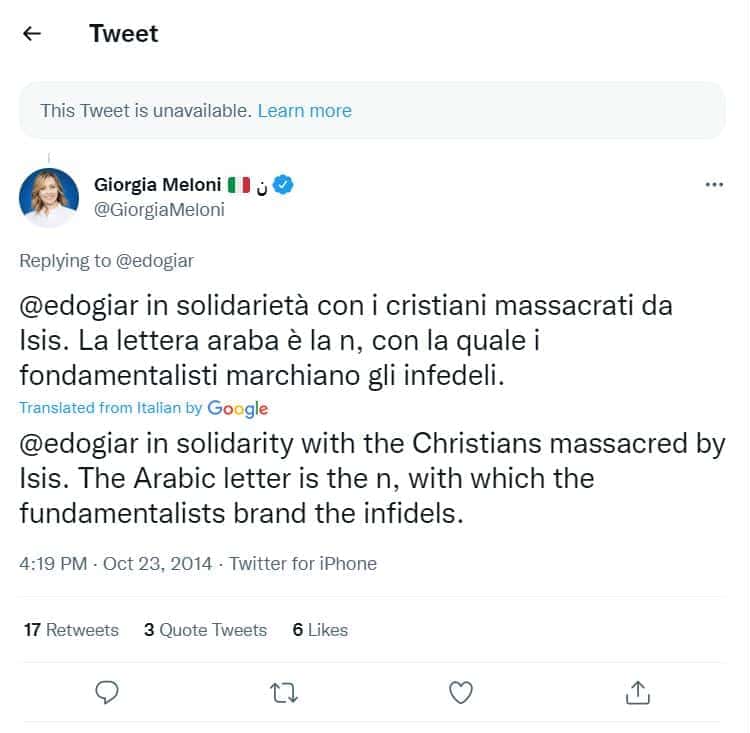Viewport: 750px width, 733px height.
Task: Open @edogiar in Replying to line
Action: pos(155,261)
